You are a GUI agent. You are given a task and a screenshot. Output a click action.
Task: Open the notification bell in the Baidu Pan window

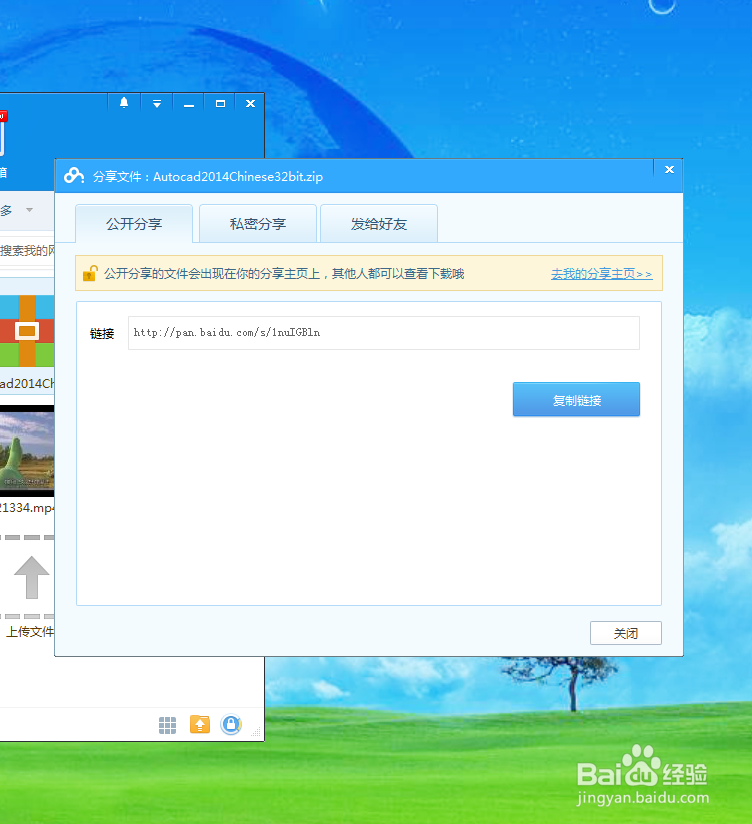(124, 102)
